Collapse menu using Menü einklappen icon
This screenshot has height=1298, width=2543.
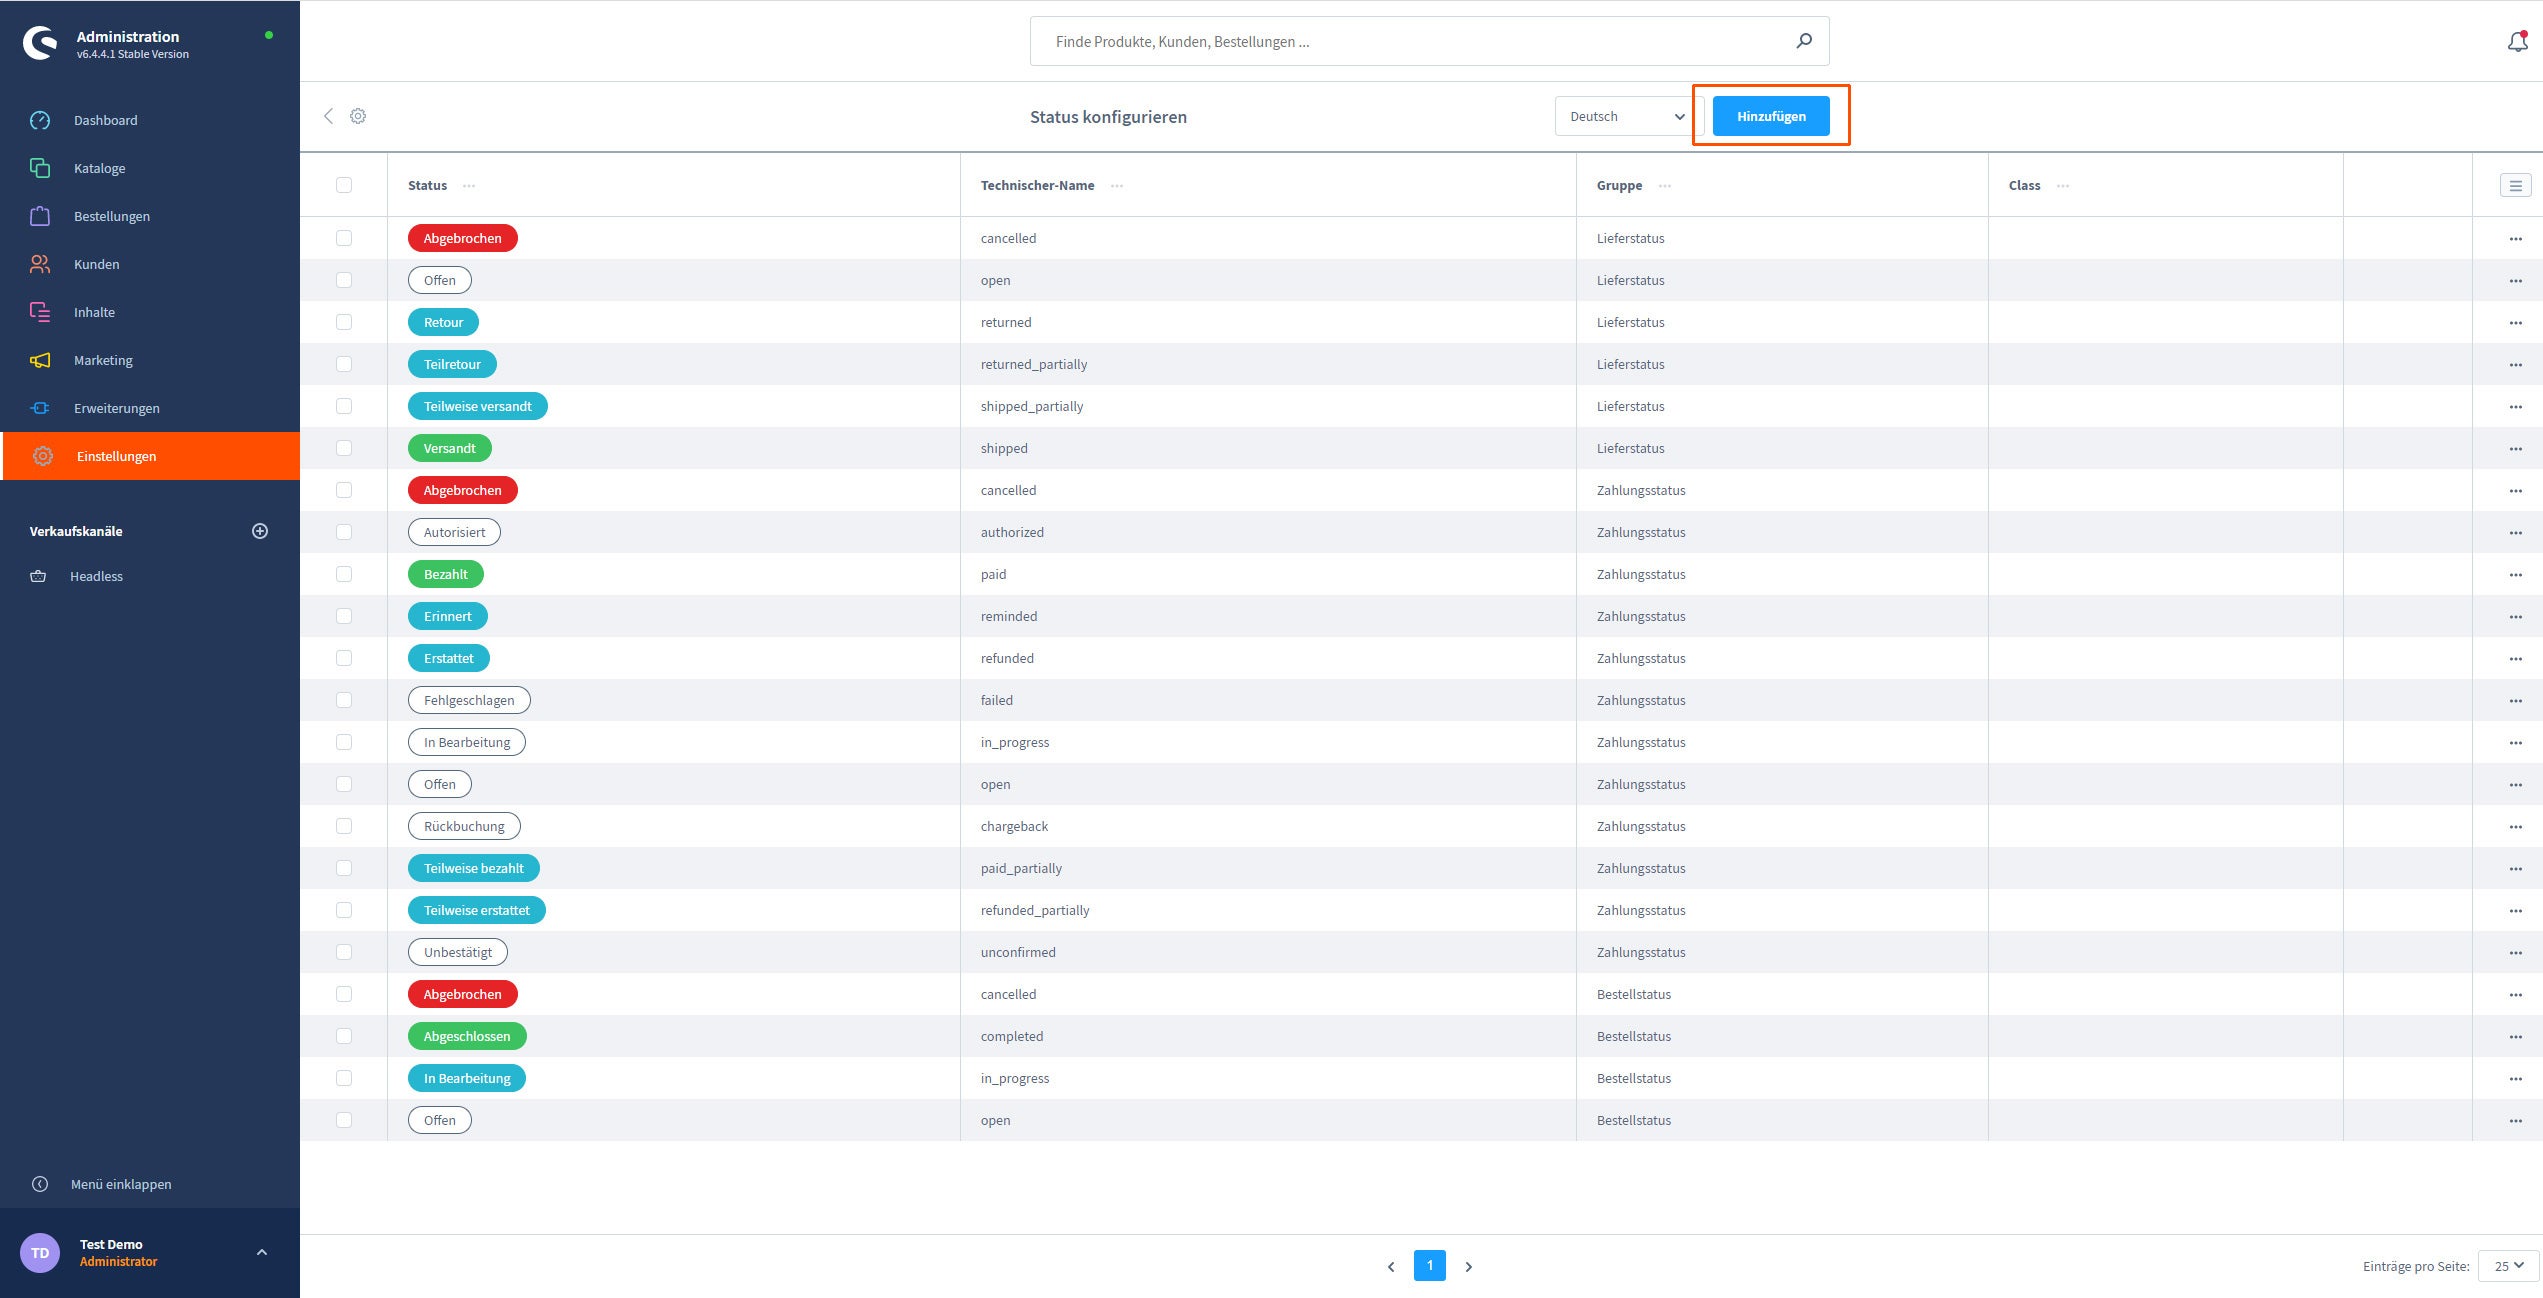(40, 1184)
